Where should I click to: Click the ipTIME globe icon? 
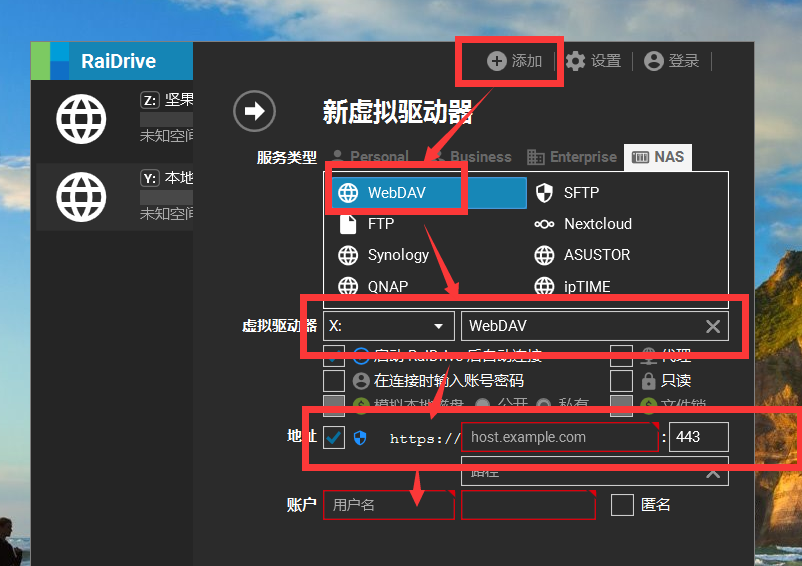click(544, 286)
